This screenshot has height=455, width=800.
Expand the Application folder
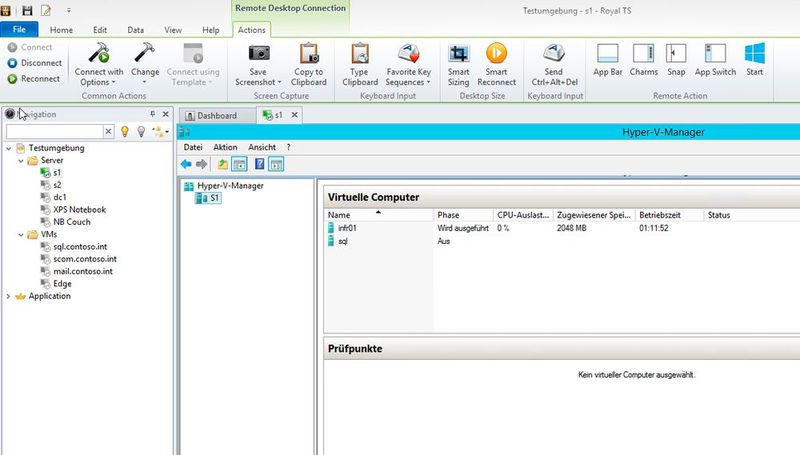coord(8,296)
